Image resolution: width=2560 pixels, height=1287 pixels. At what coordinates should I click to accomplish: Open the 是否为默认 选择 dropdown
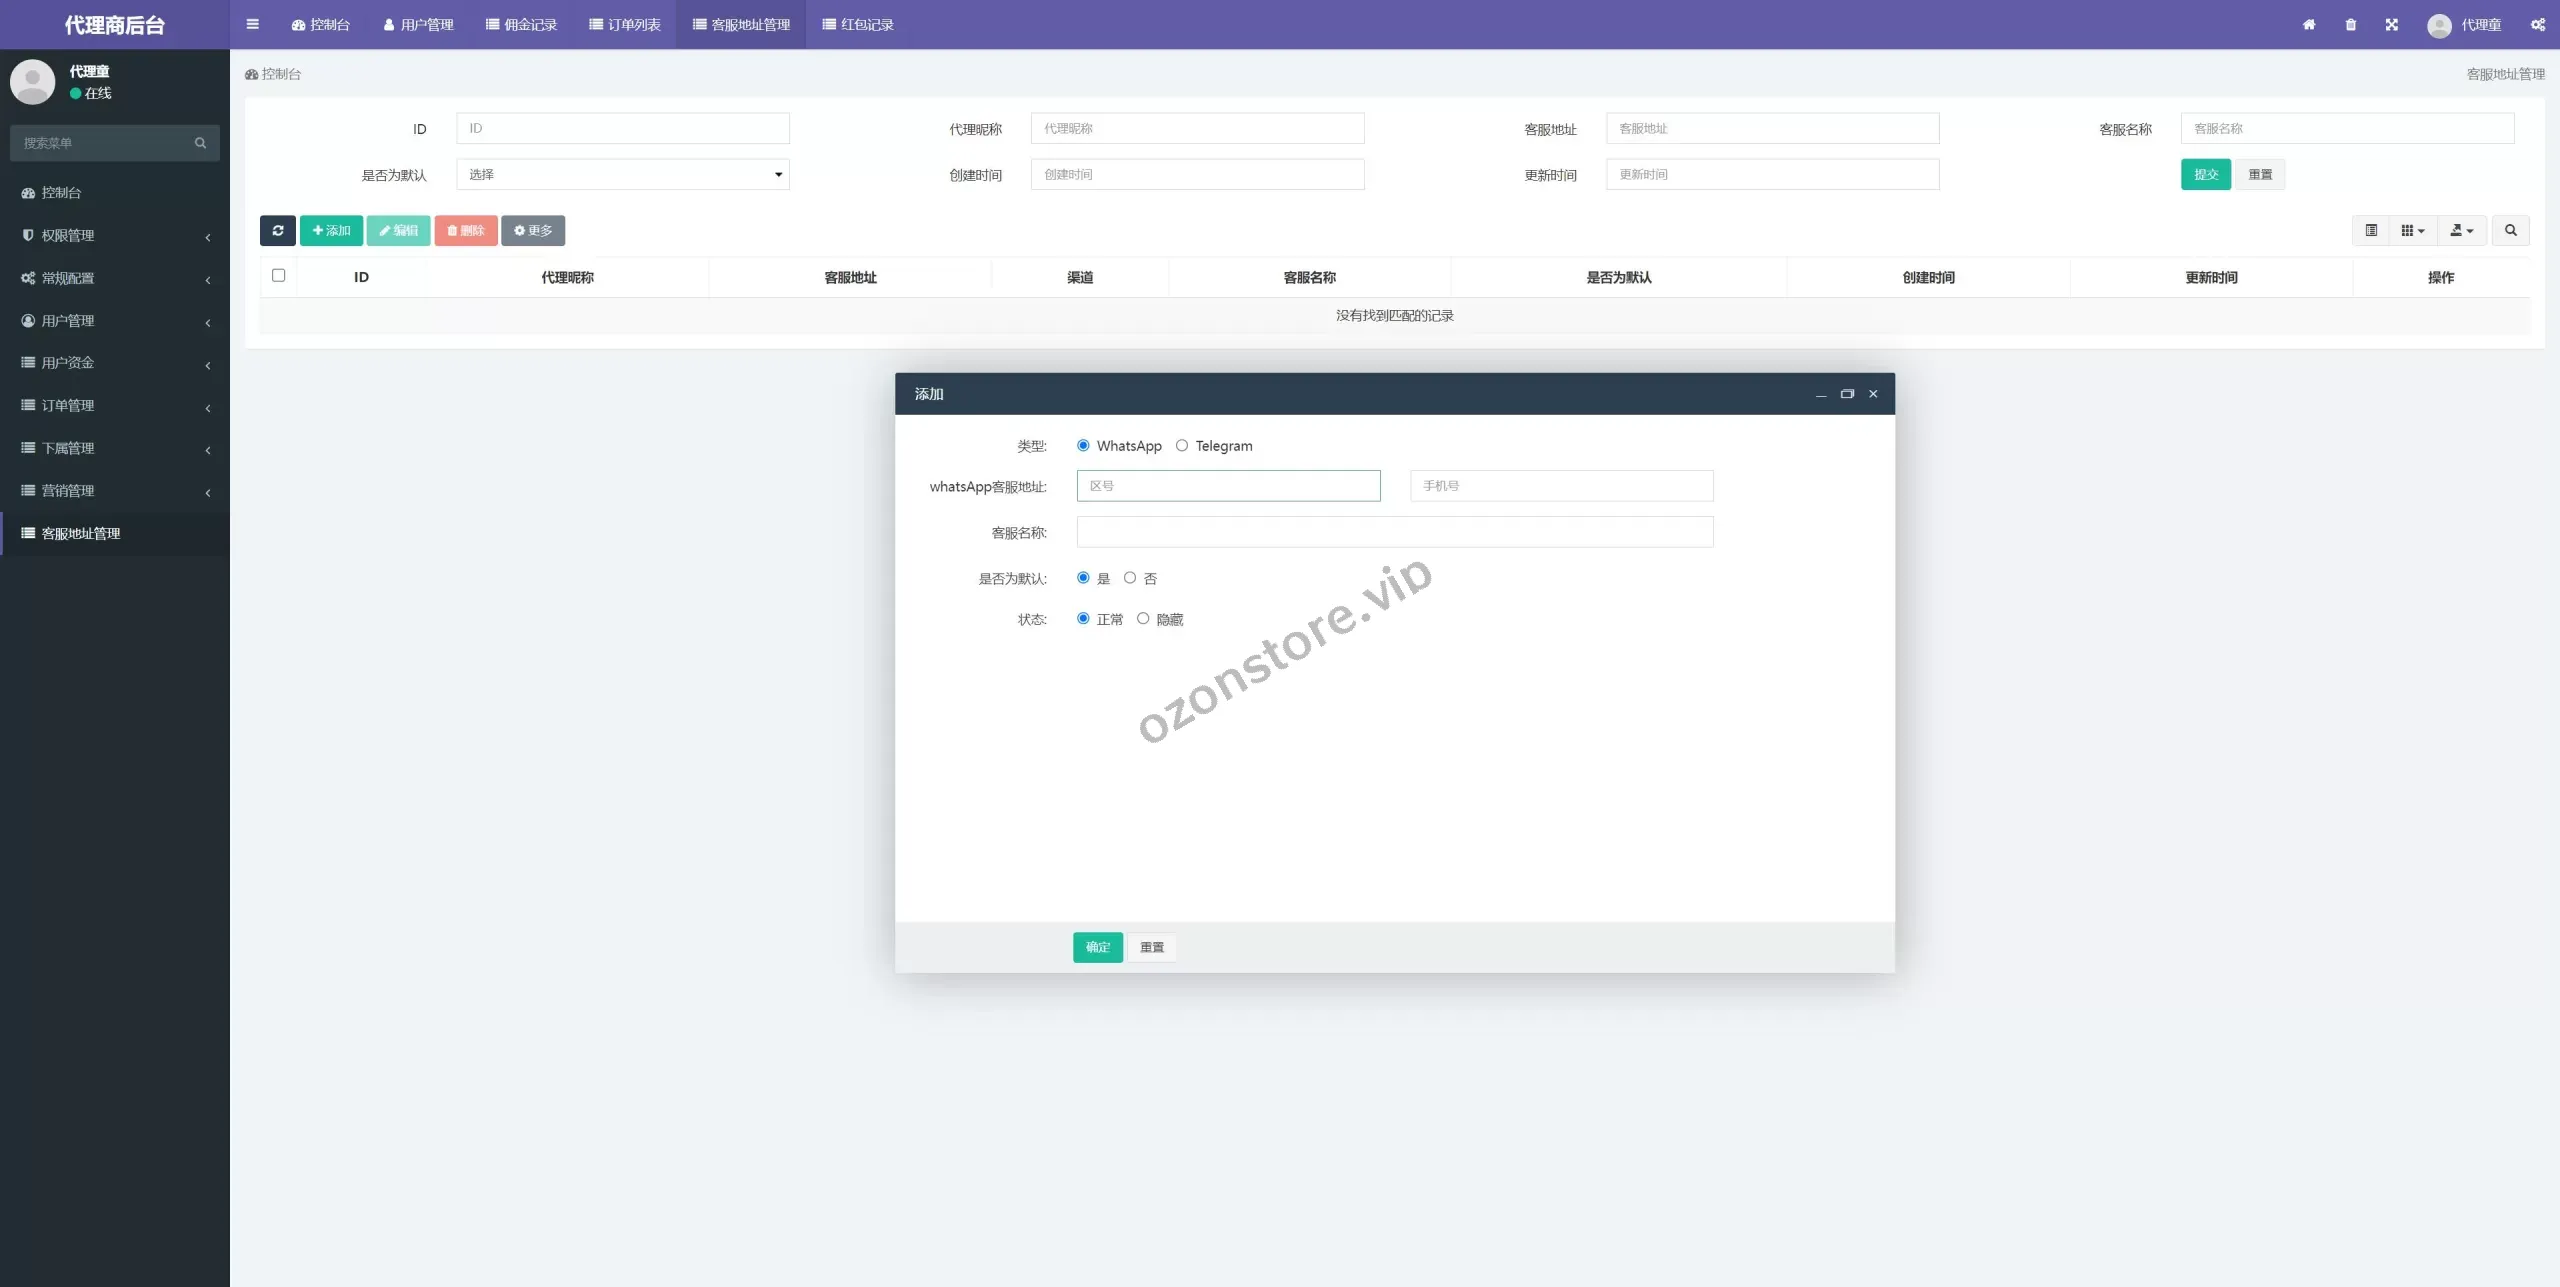(x=622, y=175)
